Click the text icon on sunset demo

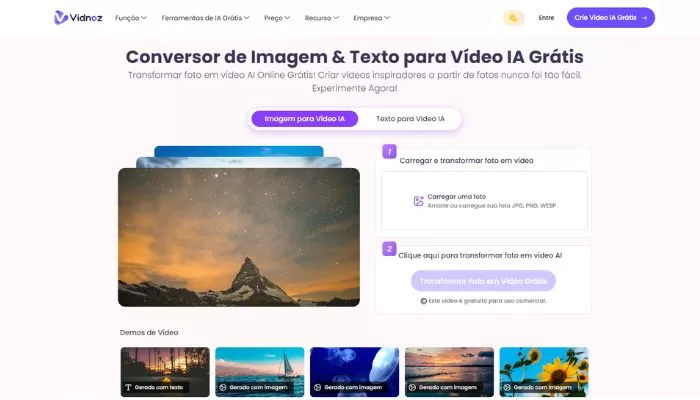click(129, 386)
